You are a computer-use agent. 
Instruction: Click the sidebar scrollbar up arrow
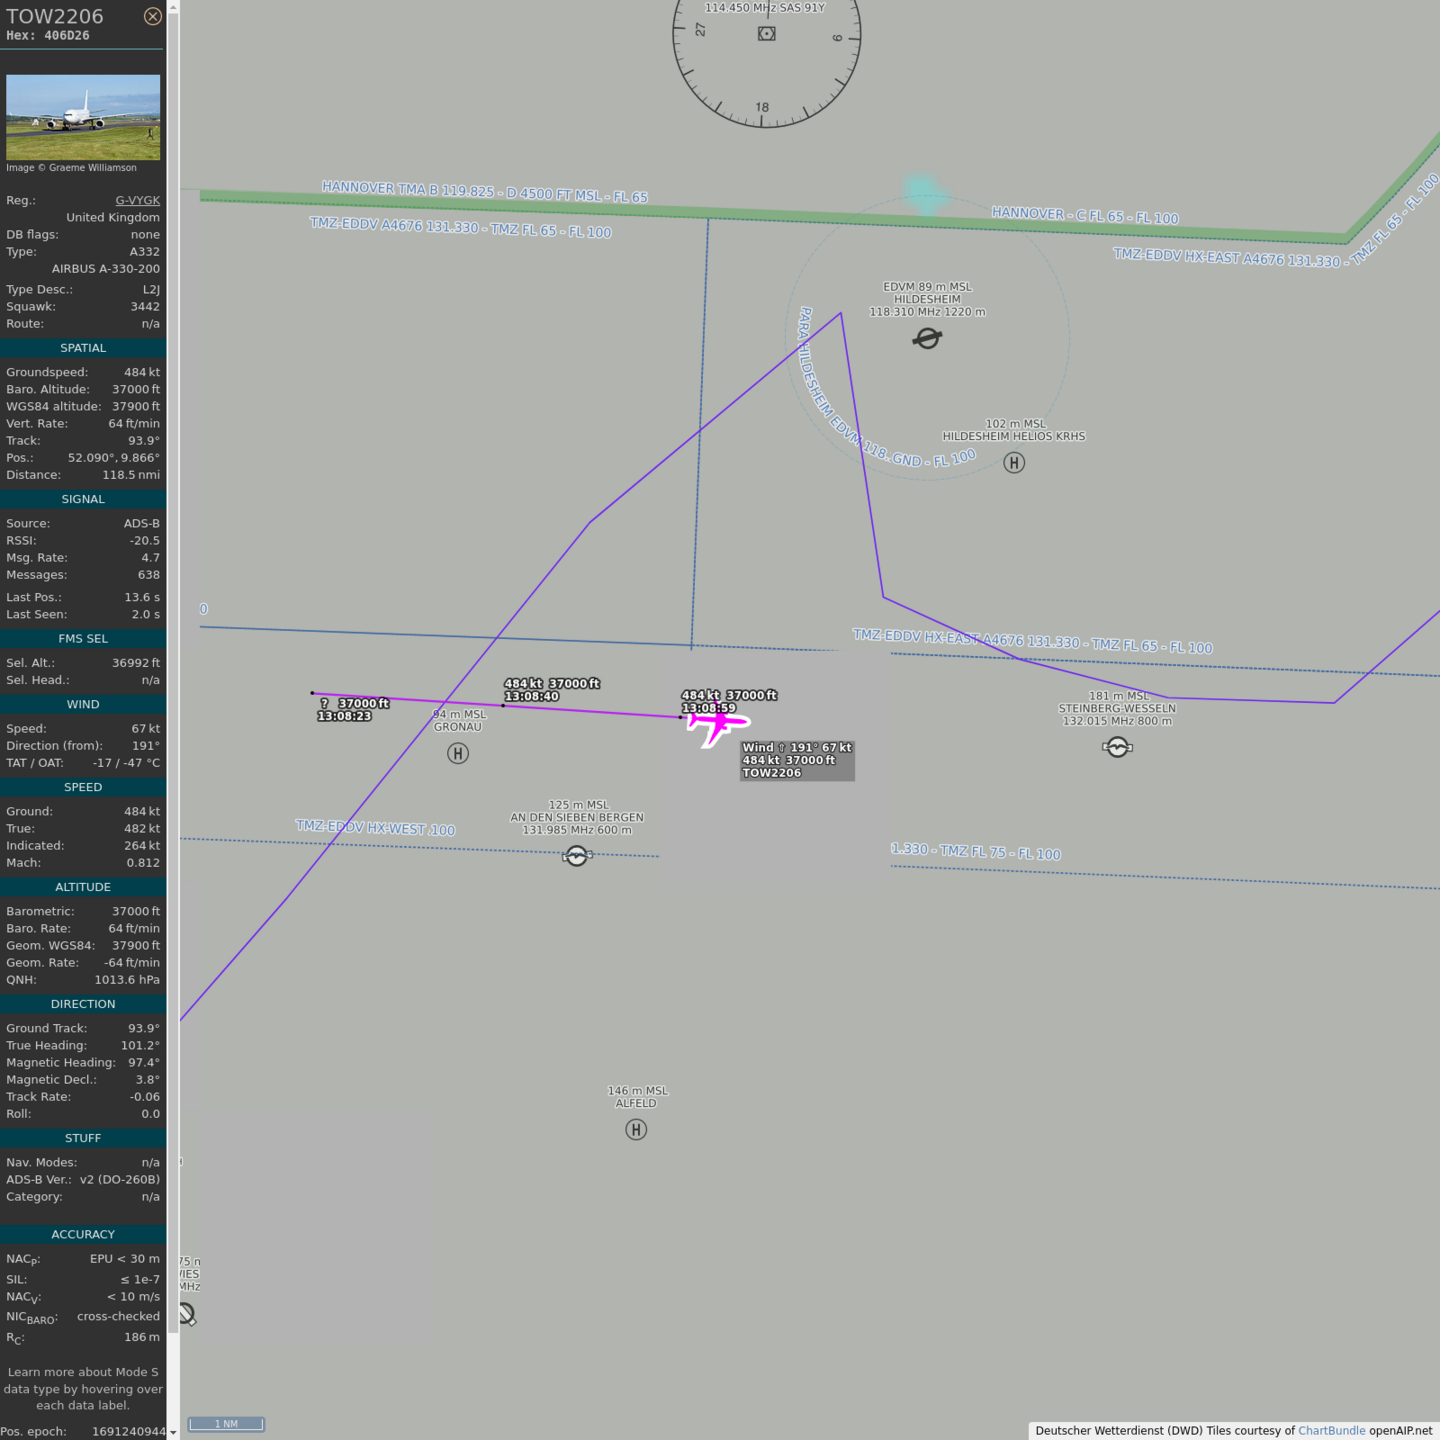tap(173, 7)
